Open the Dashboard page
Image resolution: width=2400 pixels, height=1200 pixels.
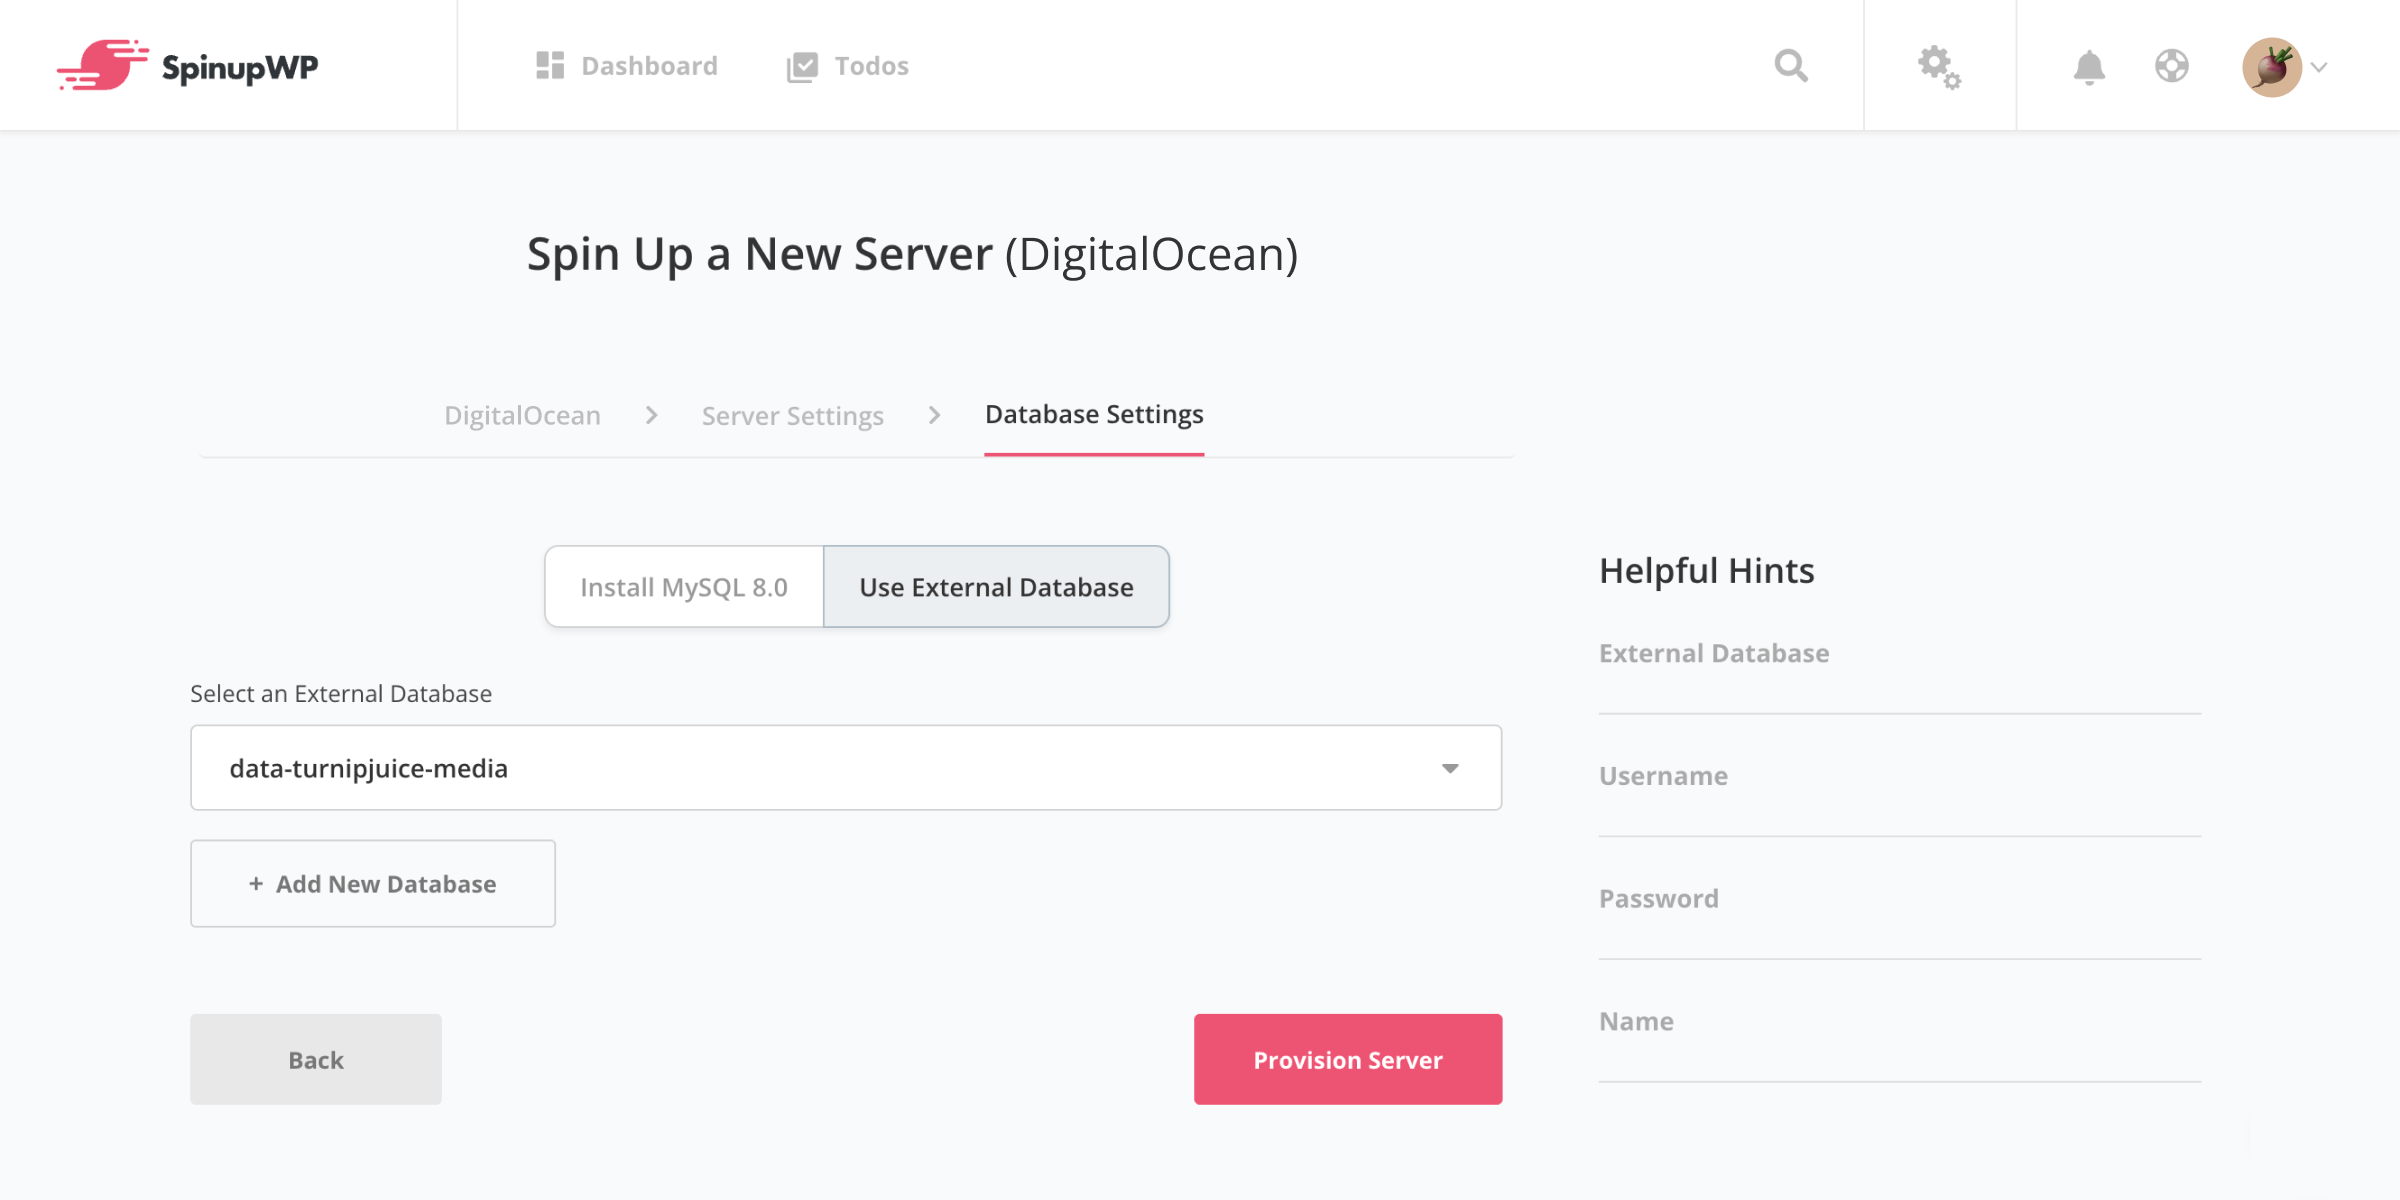[x=627, y=66]
